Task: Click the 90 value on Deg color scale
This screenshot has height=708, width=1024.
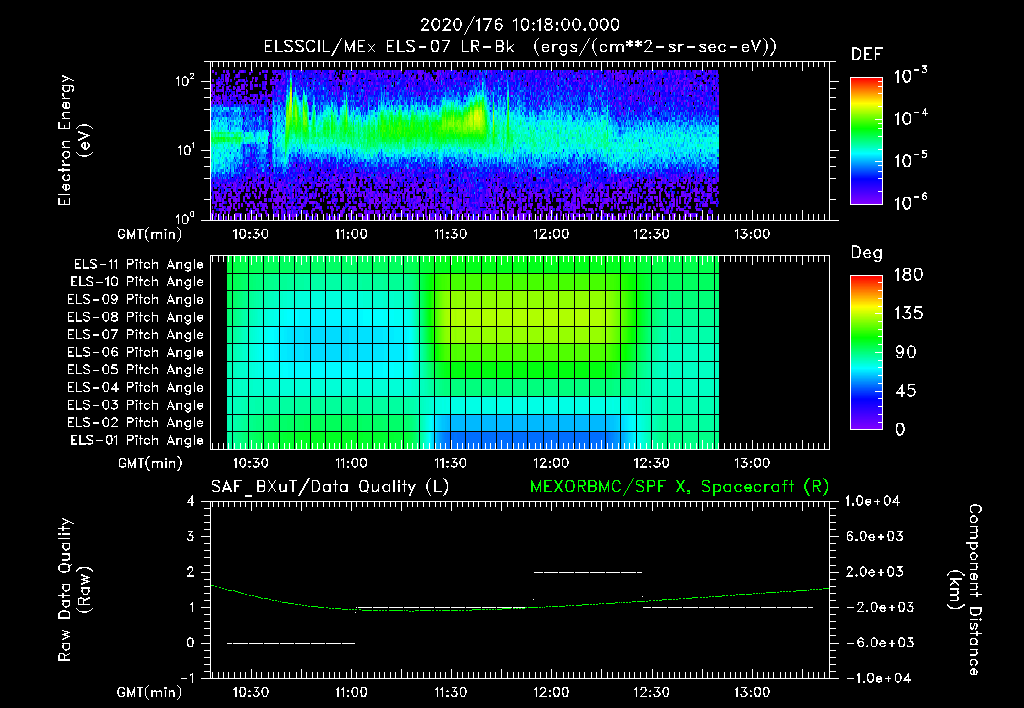Action: pyautogui.click(x=906, y=352)
